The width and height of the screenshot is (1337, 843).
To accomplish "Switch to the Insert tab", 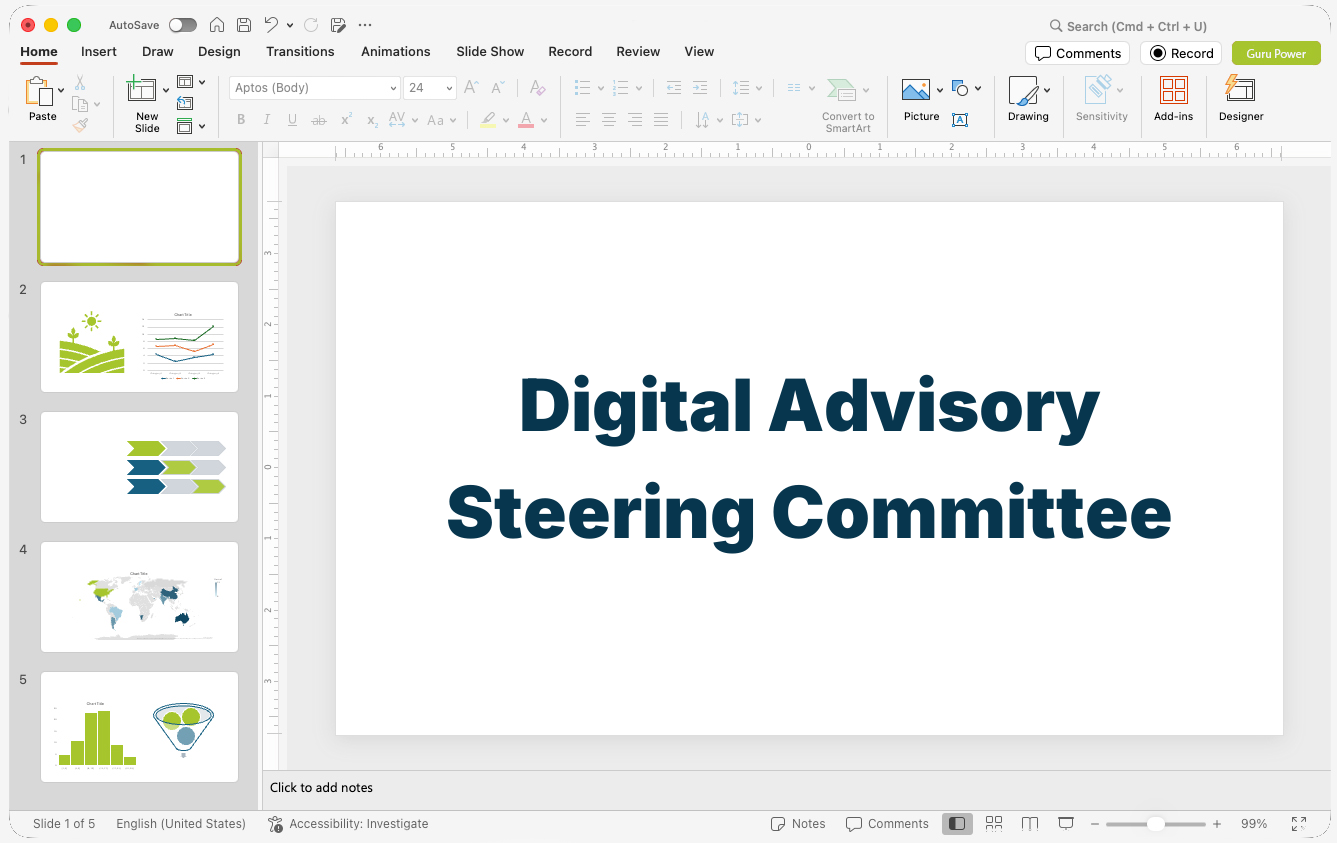I will point(99,51).
